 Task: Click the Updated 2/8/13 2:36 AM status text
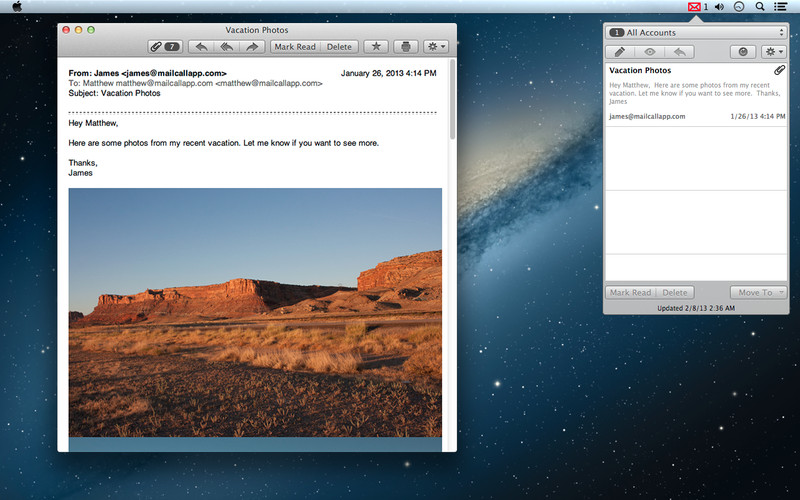pyautogui.click(x=696, y=308)
